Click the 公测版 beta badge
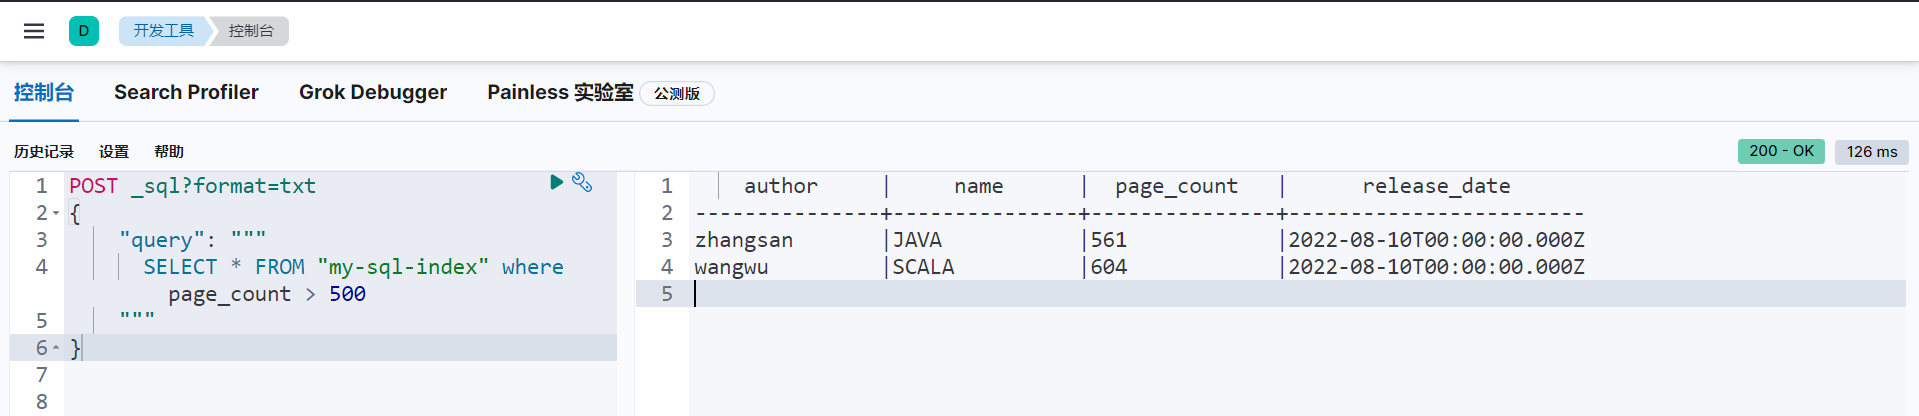This screenshot has height=416, width=1919. (677, 94)
